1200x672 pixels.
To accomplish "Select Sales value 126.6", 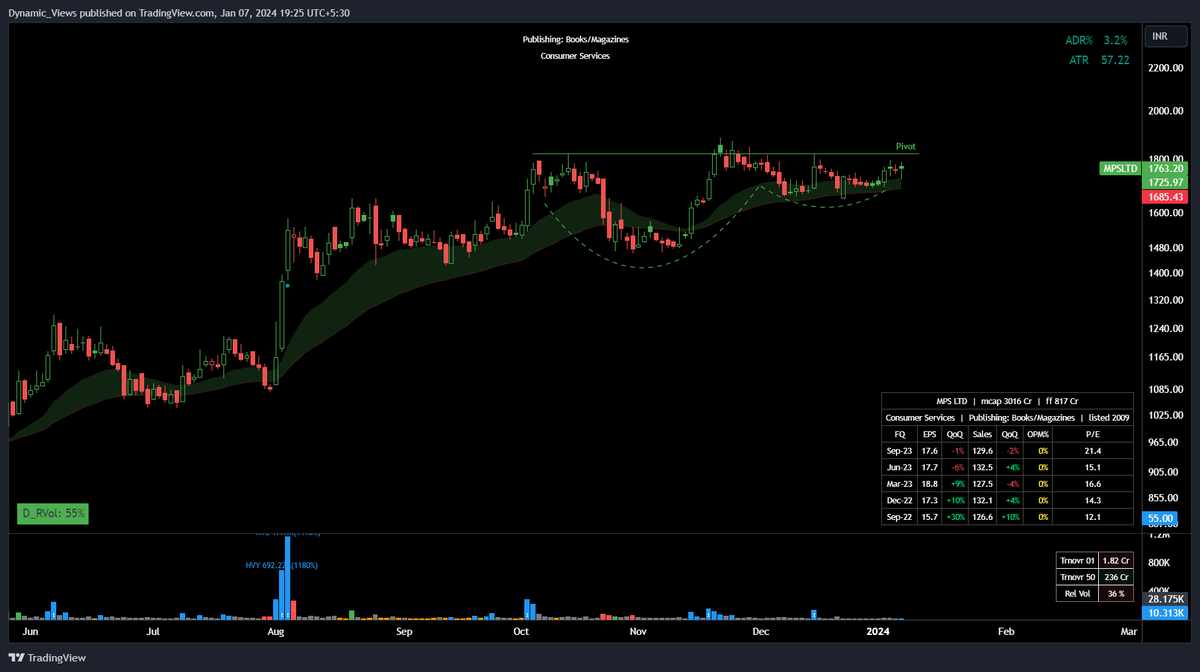I will pyautogui.click(x=983, y=517).
